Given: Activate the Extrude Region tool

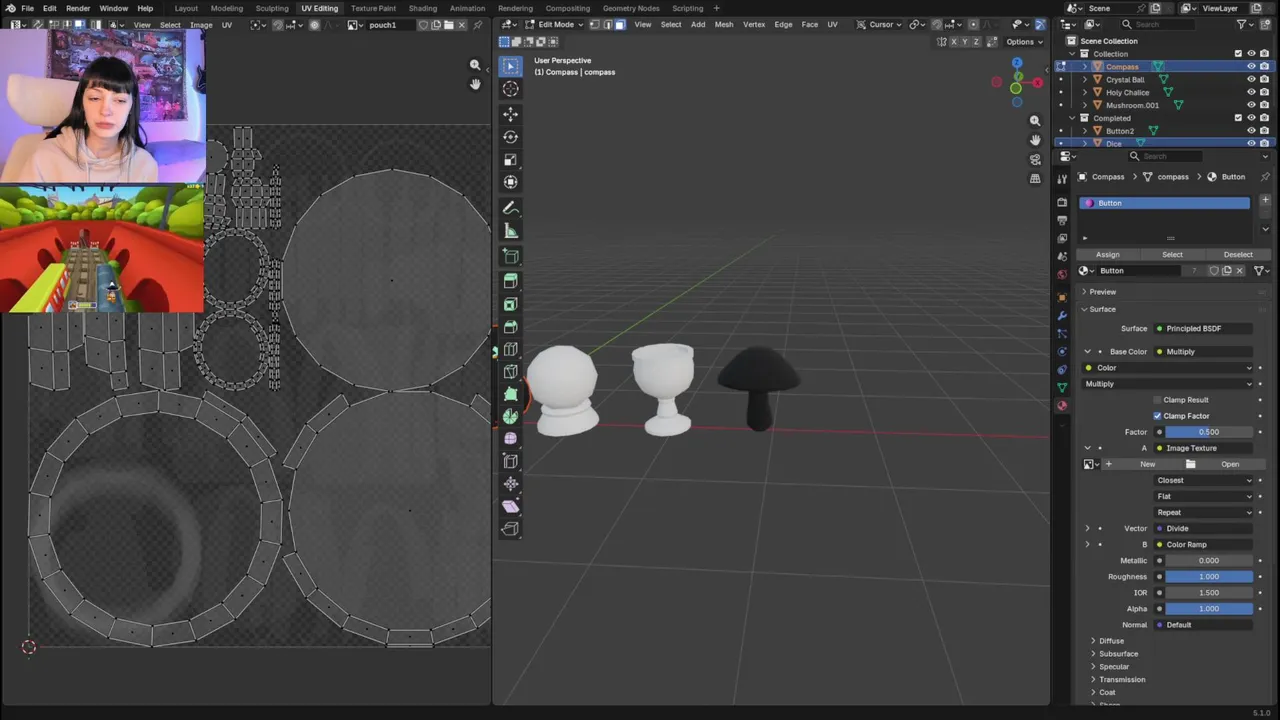Looking at the screenshot, I should click(510, 281).
